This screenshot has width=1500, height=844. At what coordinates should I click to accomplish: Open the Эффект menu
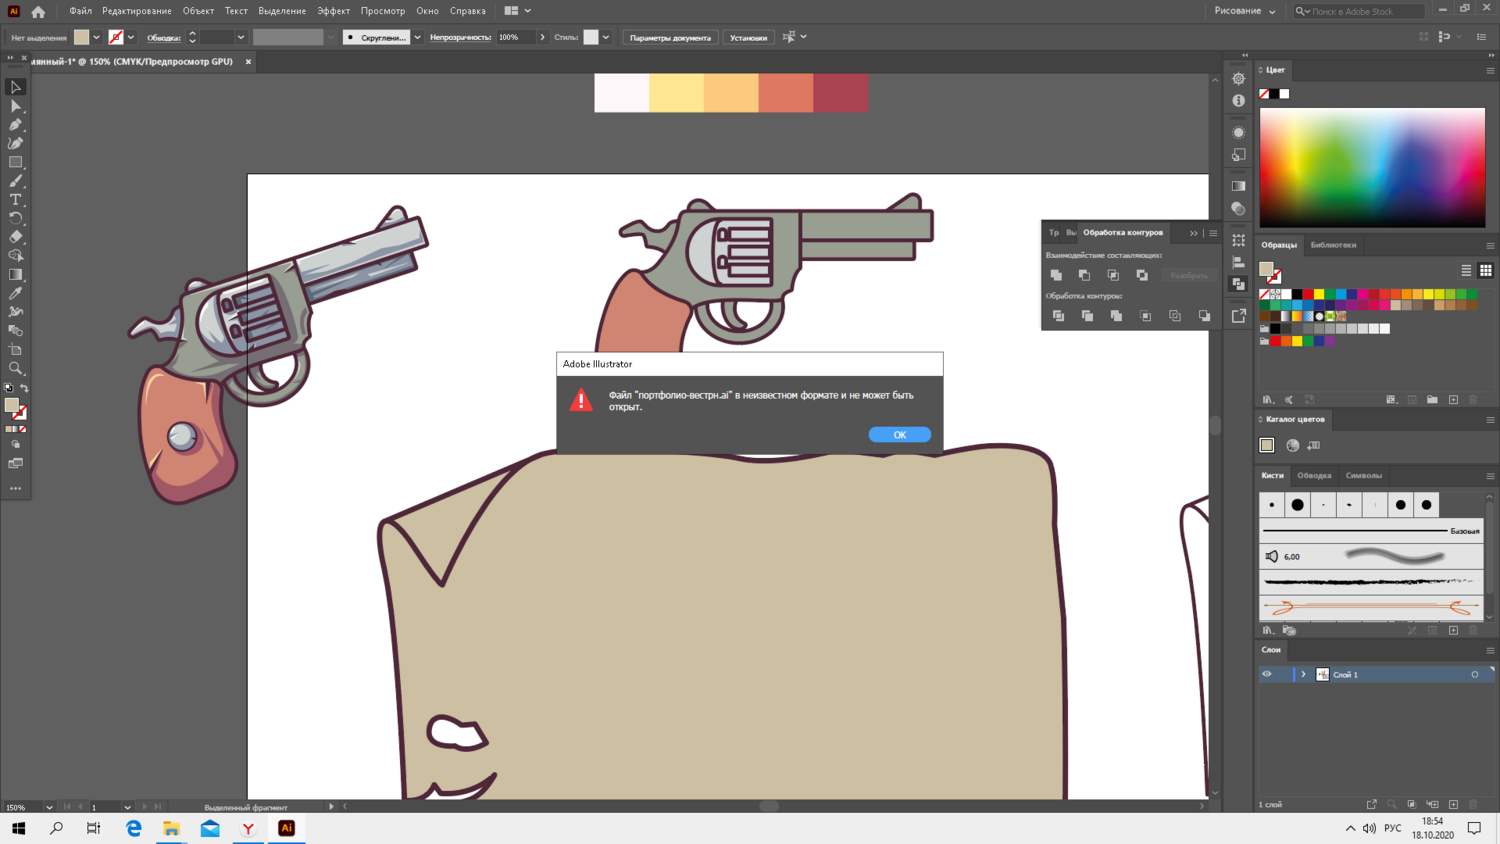[333, 11]
